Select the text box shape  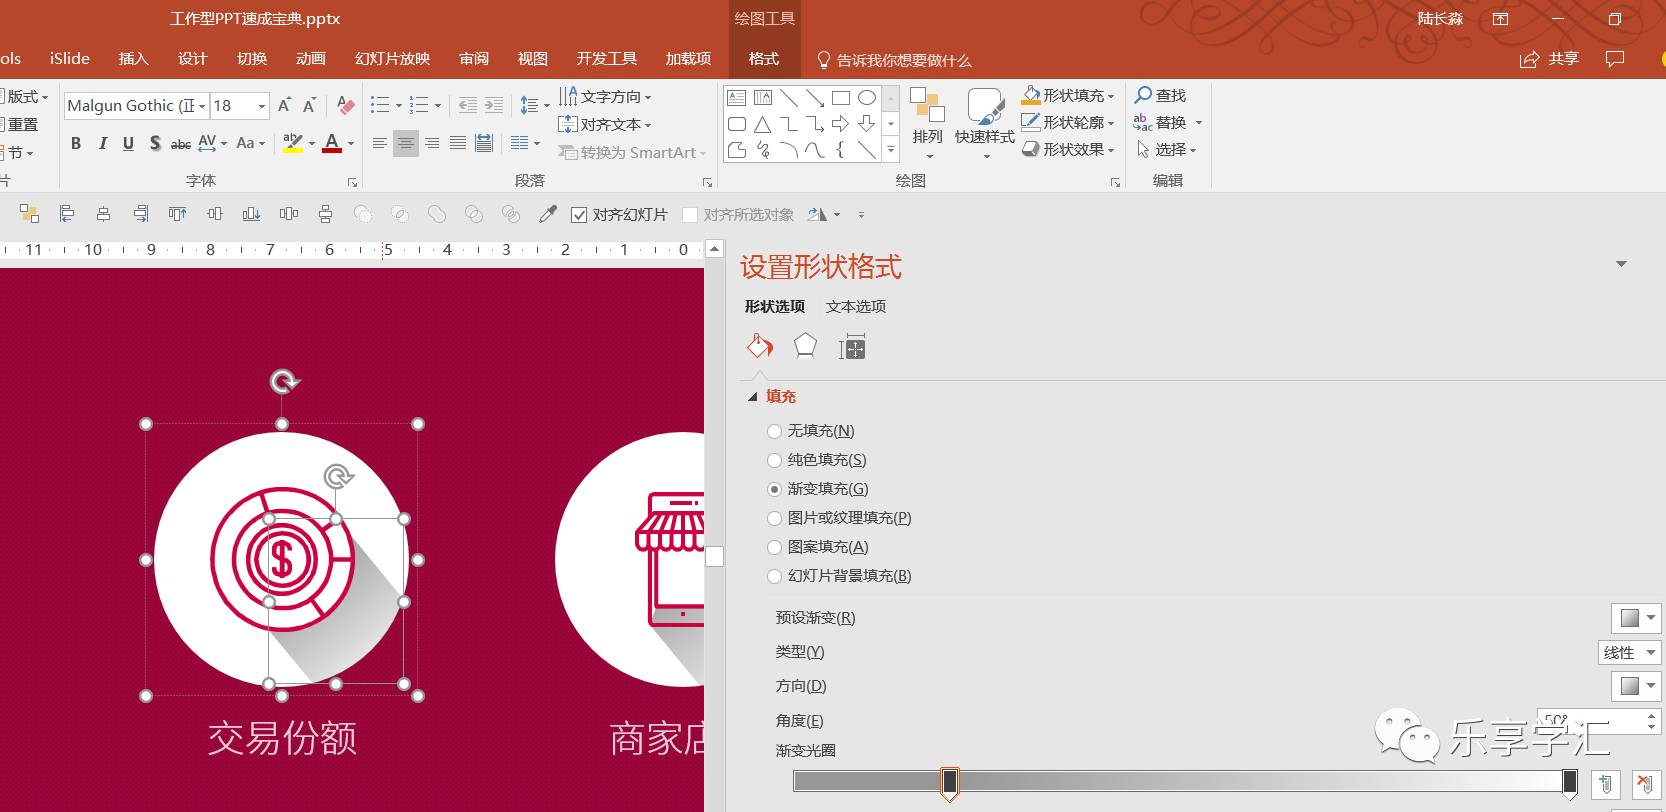(x=737, y=98)
